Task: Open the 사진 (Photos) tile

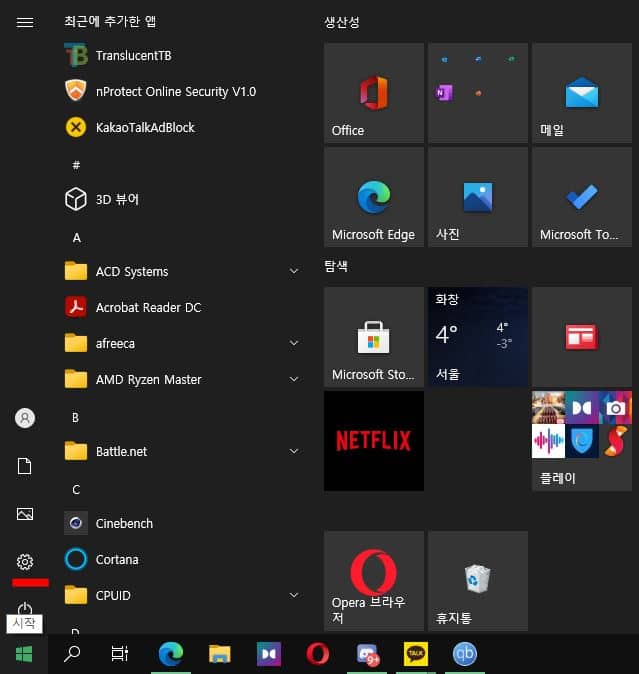Action: point(478,197)
